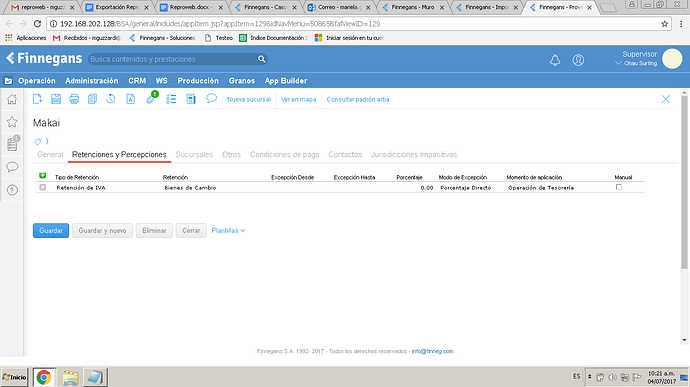
Task: Click the Nueva sucursal link
Action: [249, 100]
